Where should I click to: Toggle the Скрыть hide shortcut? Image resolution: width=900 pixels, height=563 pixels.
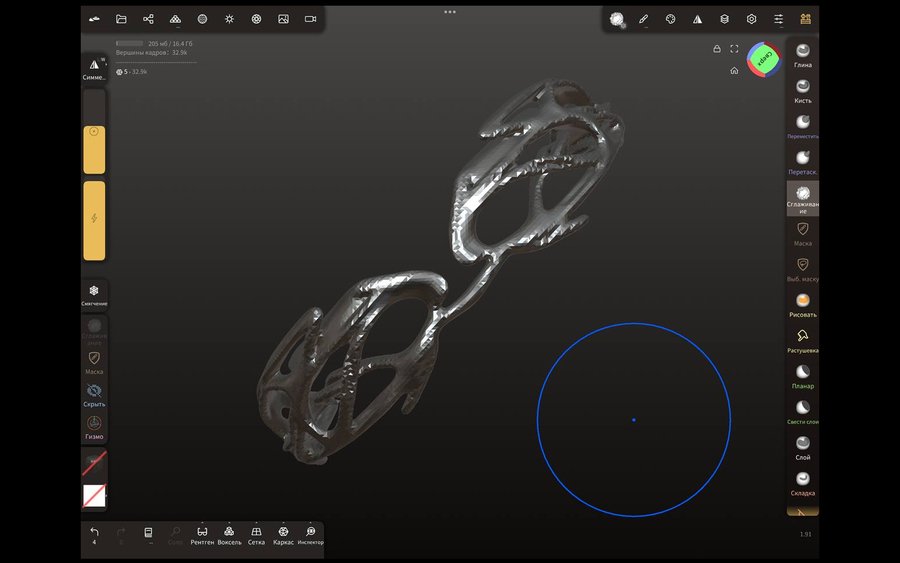94,395
